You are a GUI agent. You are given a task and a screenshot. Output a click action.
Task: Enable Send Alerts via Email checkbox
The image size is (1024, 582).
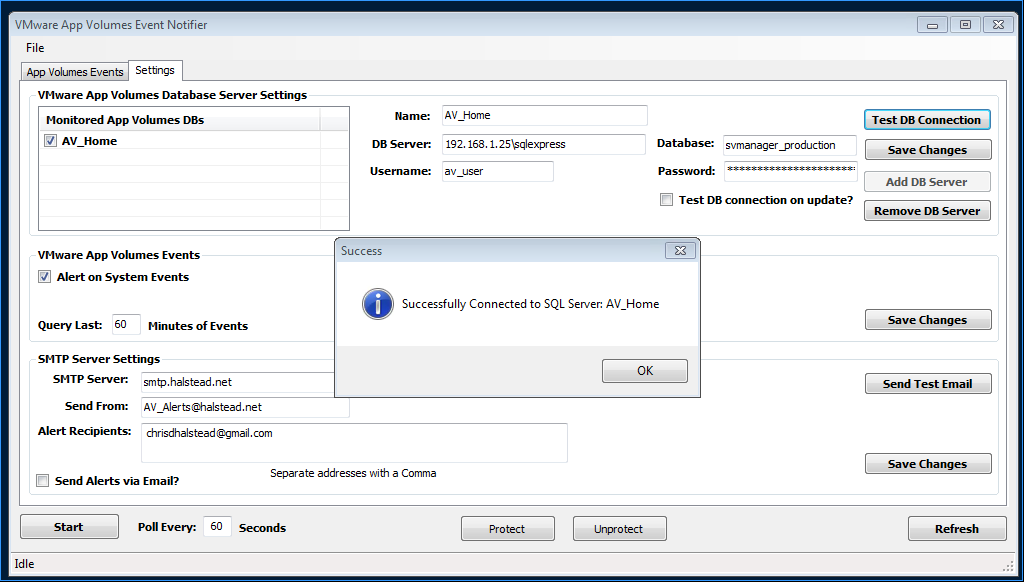coord(43,481)
